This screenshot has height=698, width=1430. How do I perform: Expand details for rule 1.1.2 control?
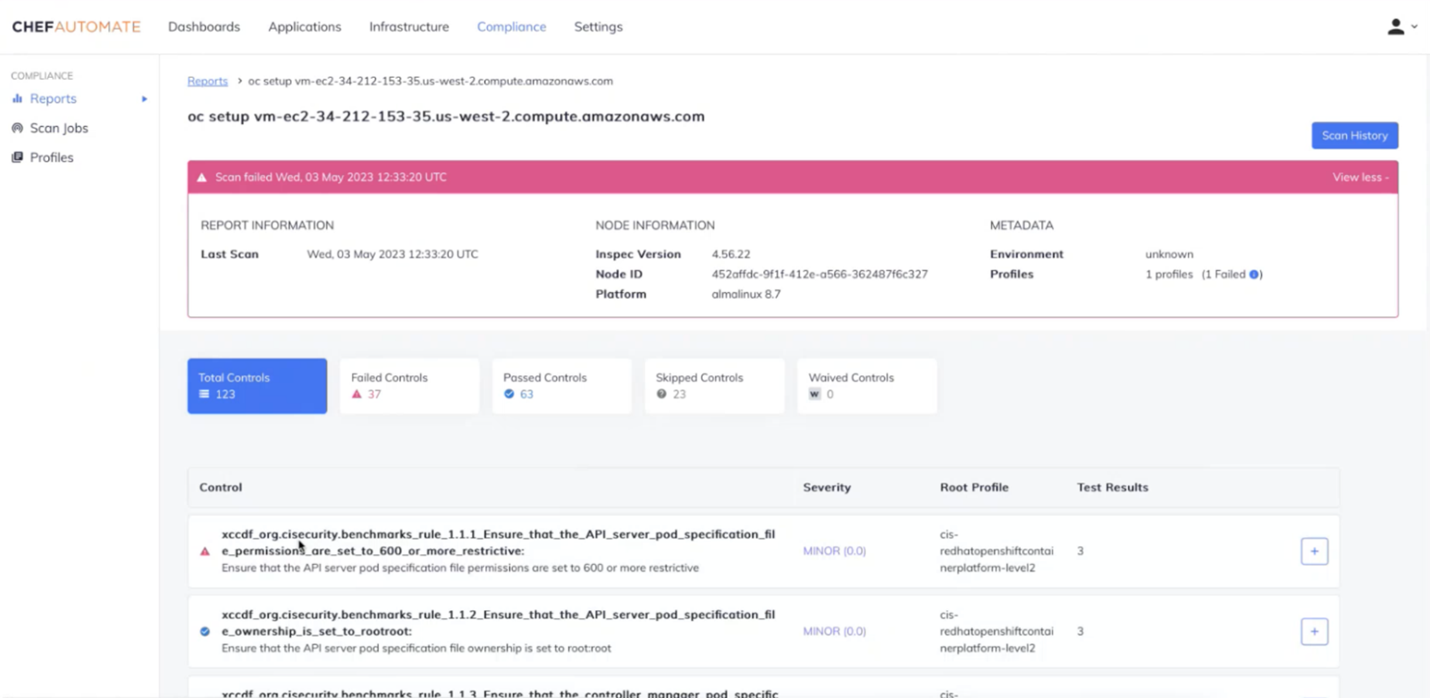point(1313,631)
